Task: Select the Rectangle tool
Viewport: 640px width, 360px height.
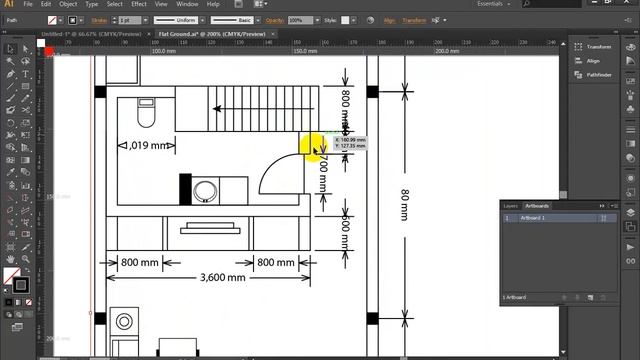Action: [x=25, y=86]
